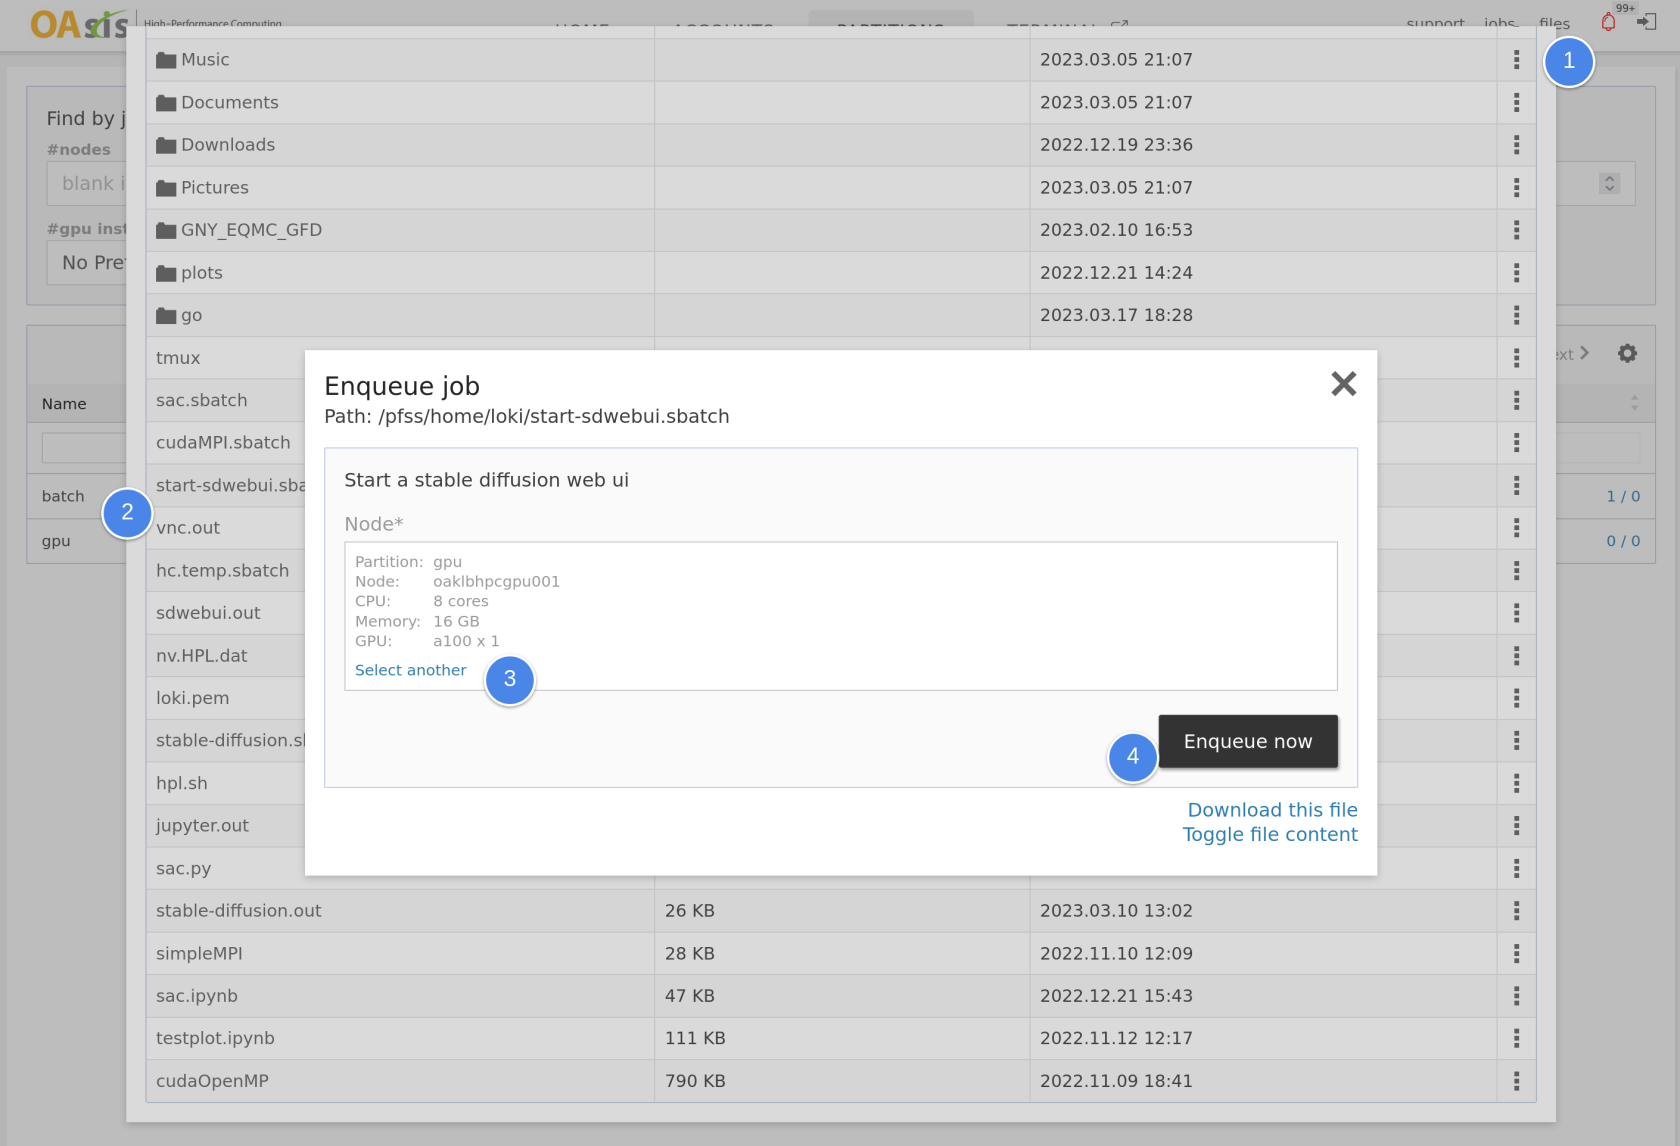1680x1146 pixels.
Task: Open the GNY_EQMC_GFD folder
Action: click(x=239, y=230)
